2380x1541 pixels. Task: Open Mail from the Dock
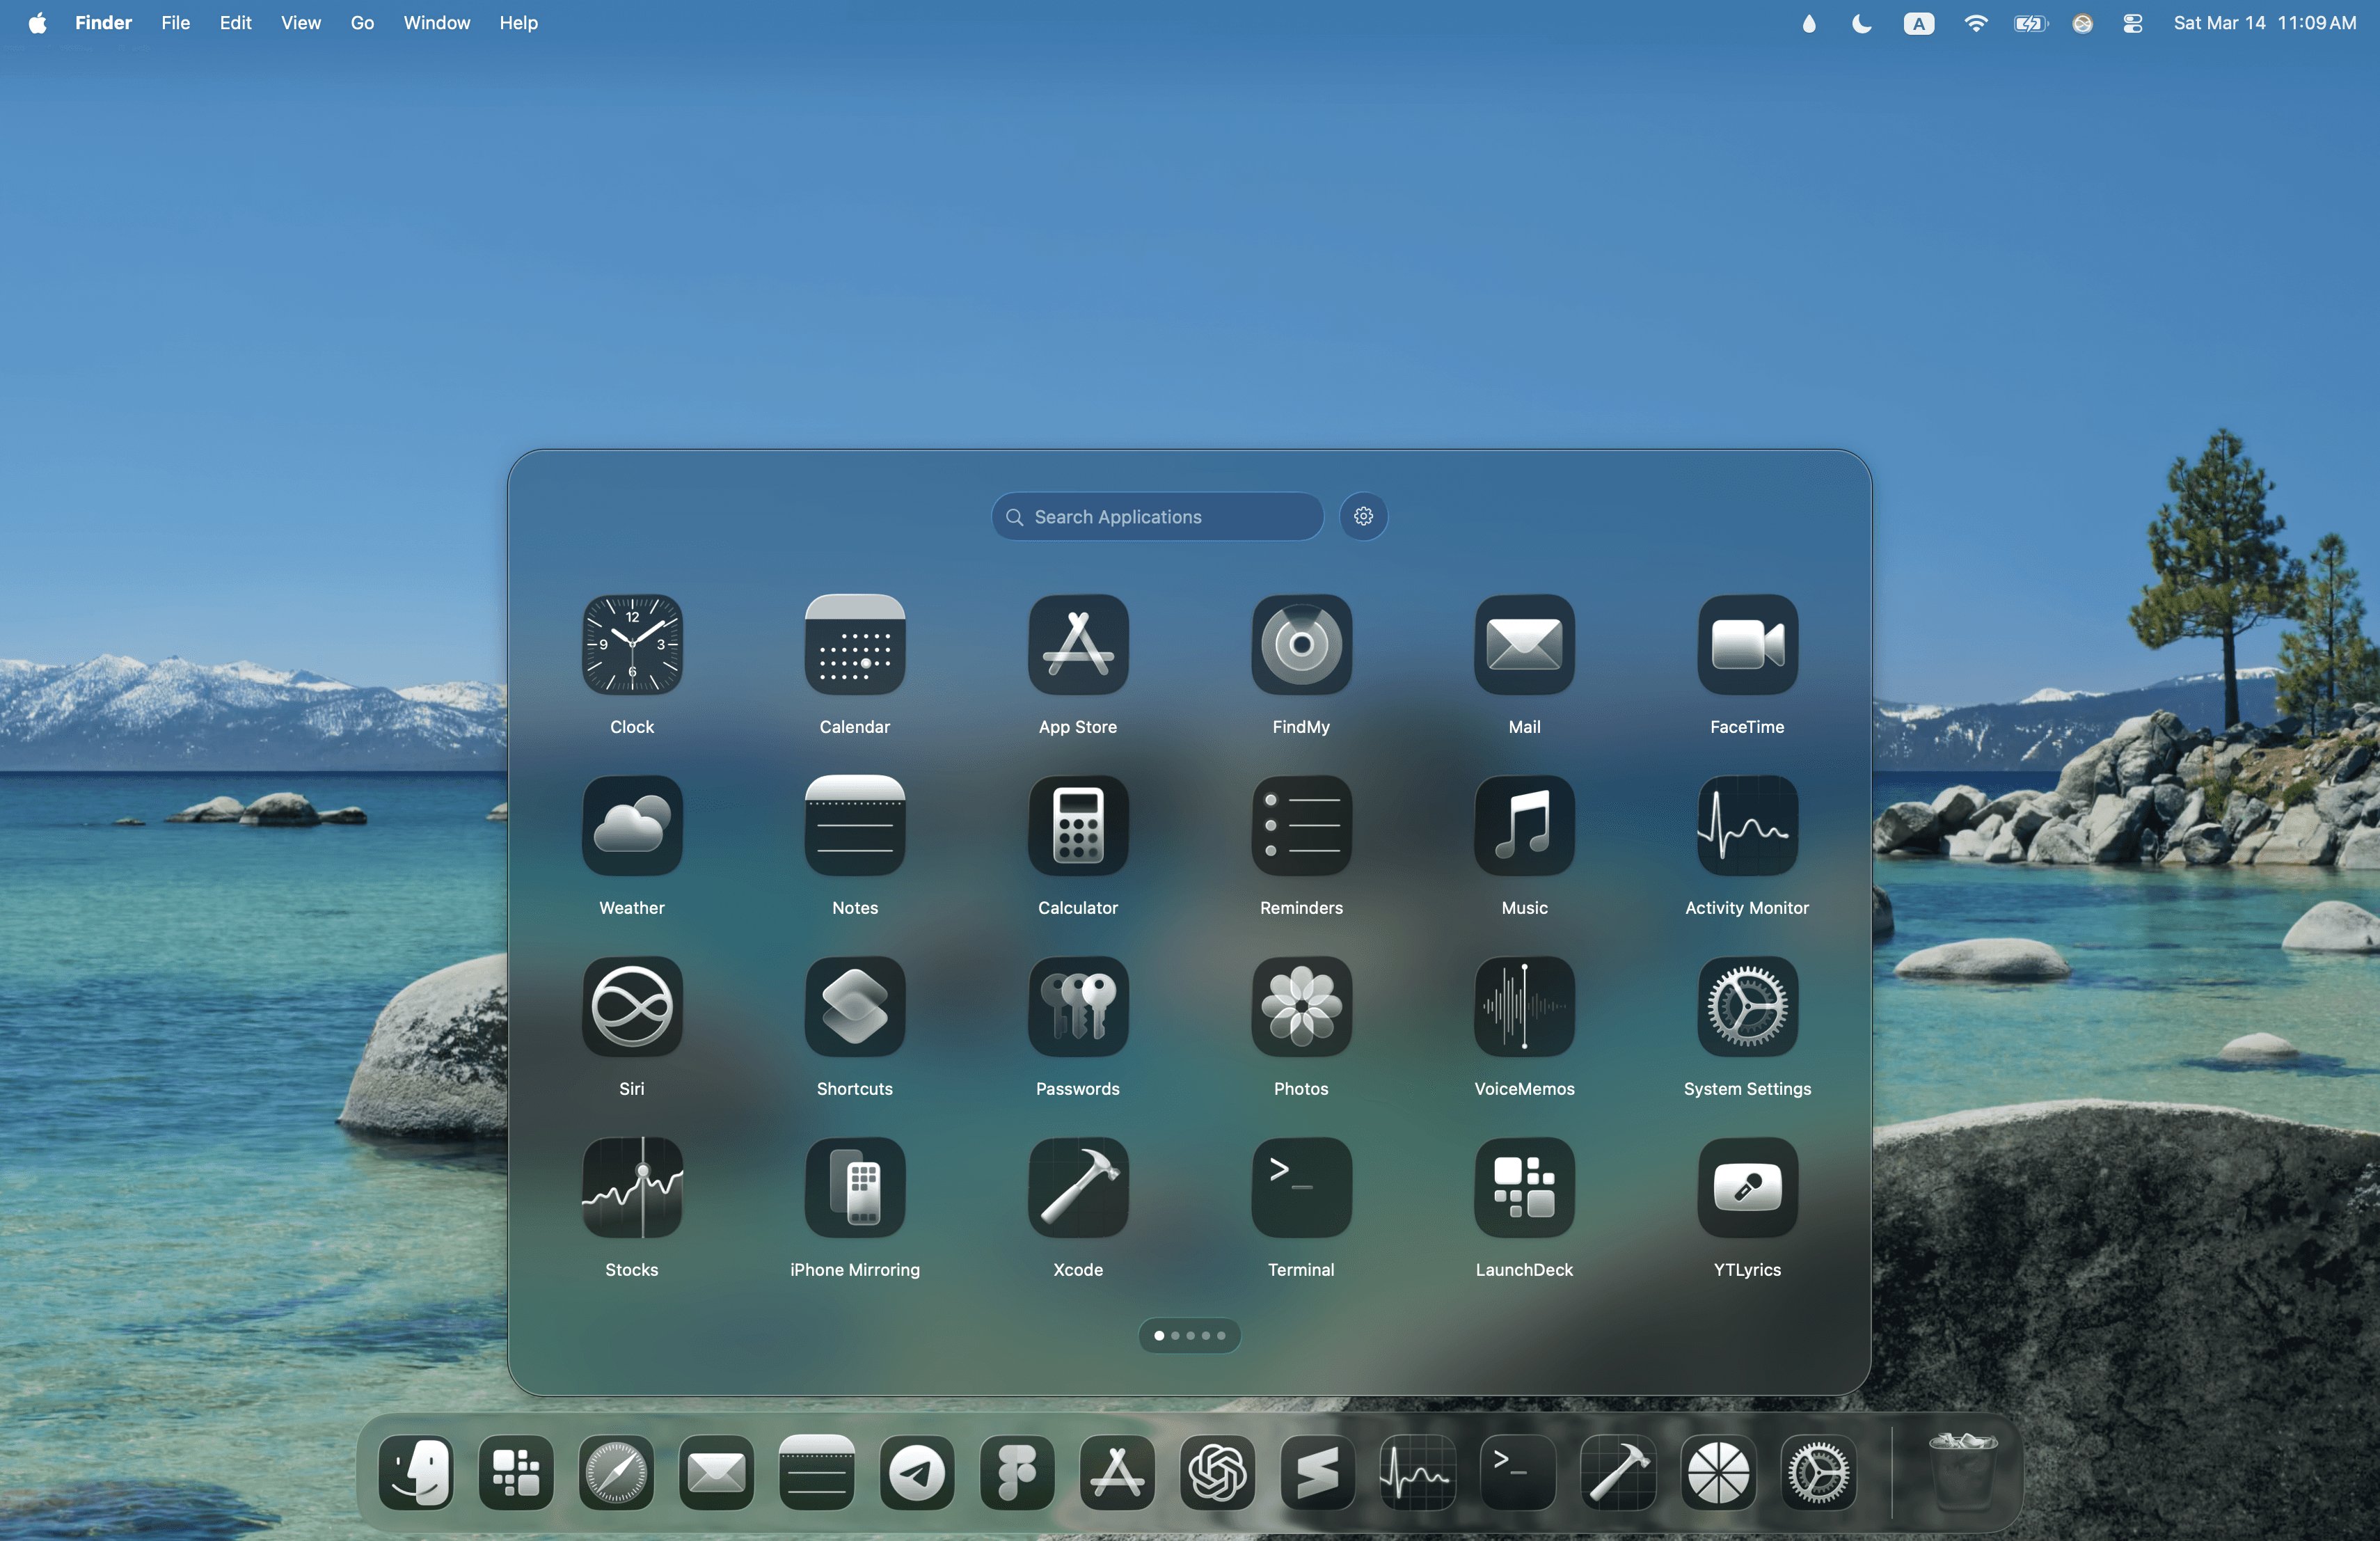click(716, 1472)
